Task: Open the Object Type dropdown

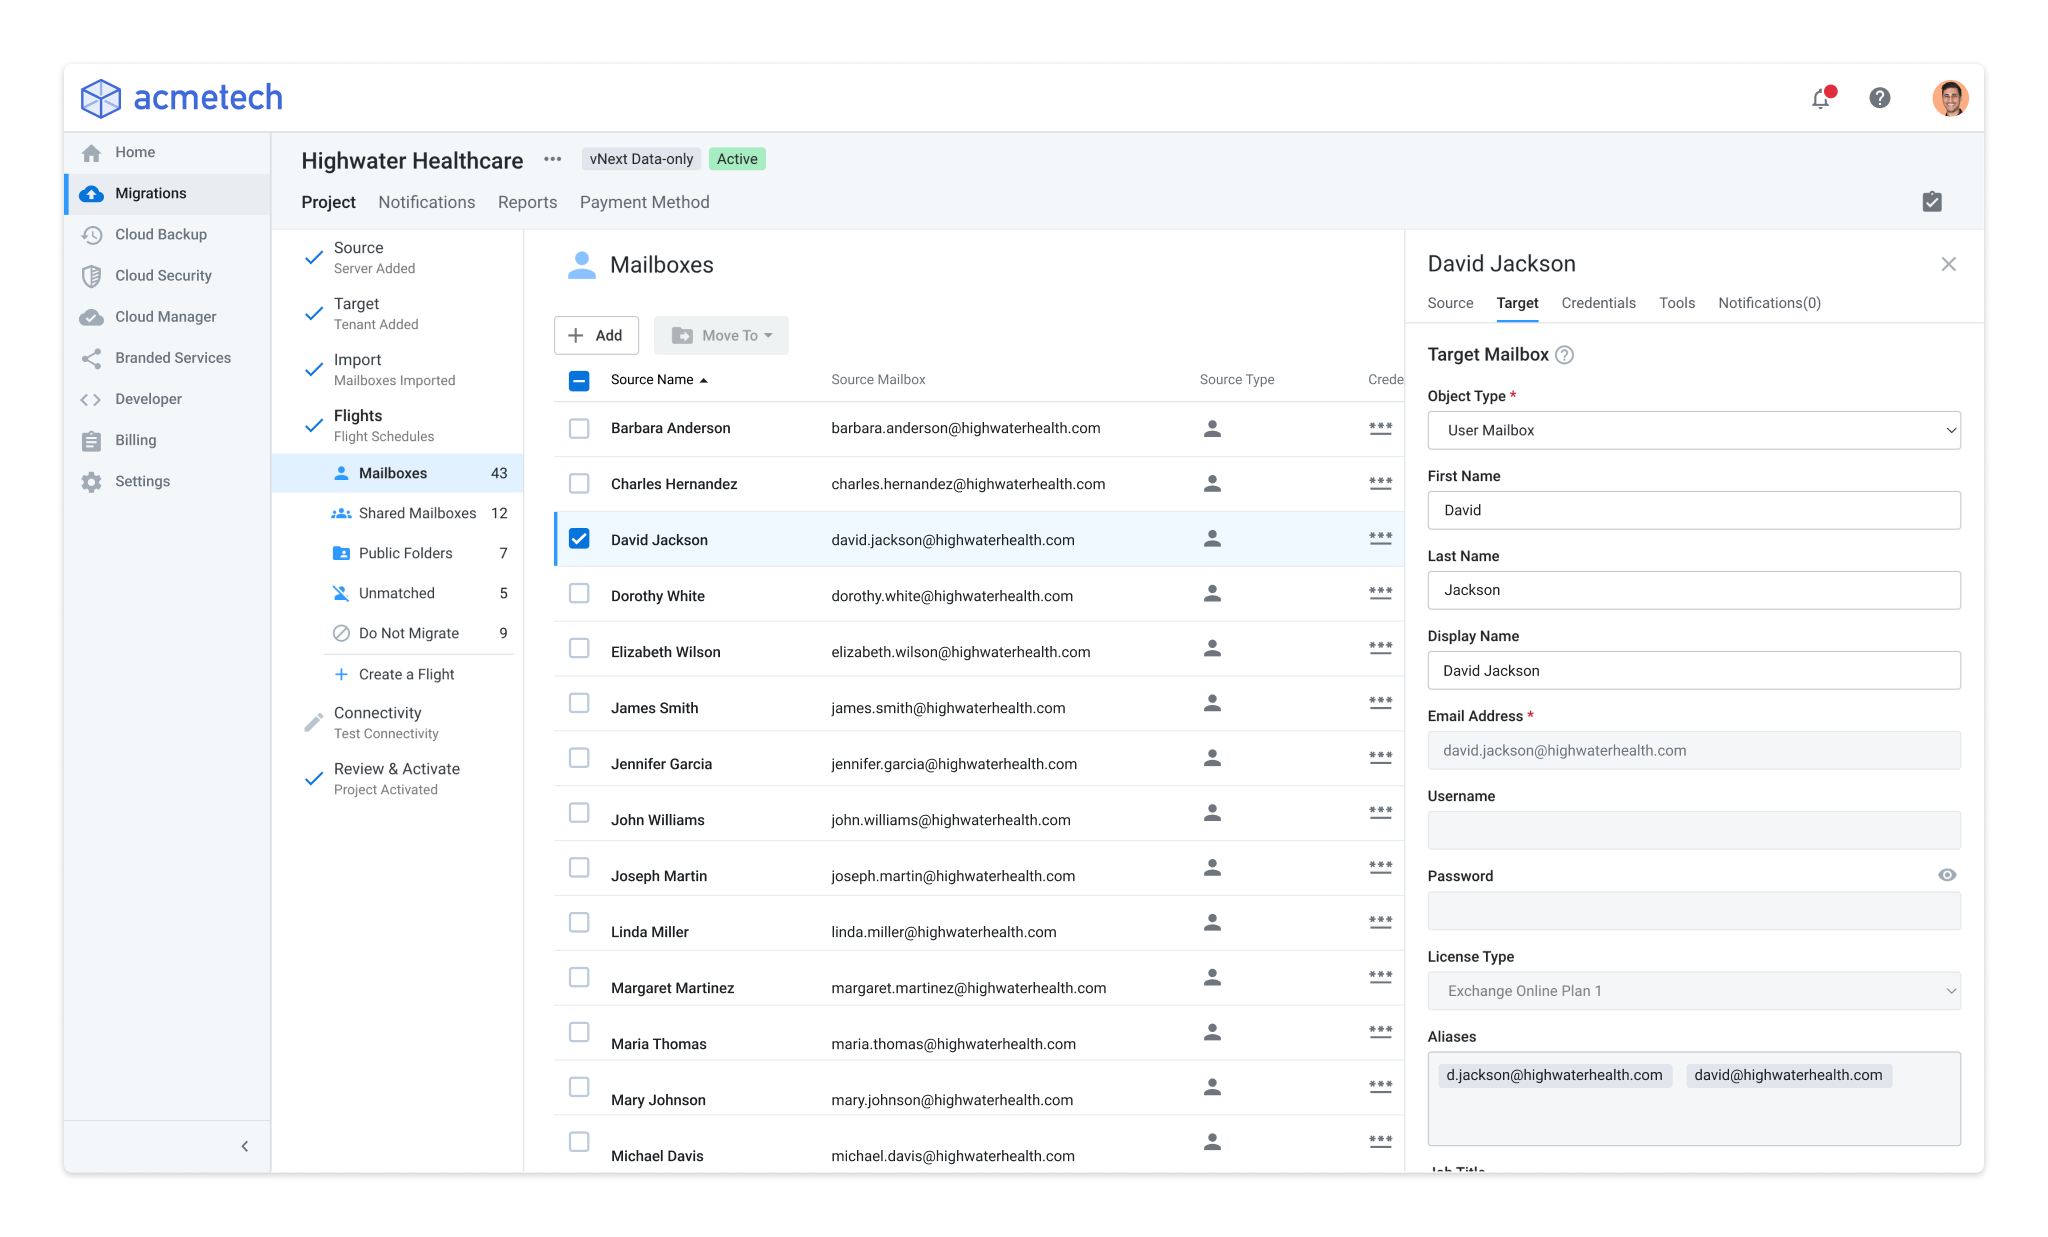Action: [x=1693, y=430]
